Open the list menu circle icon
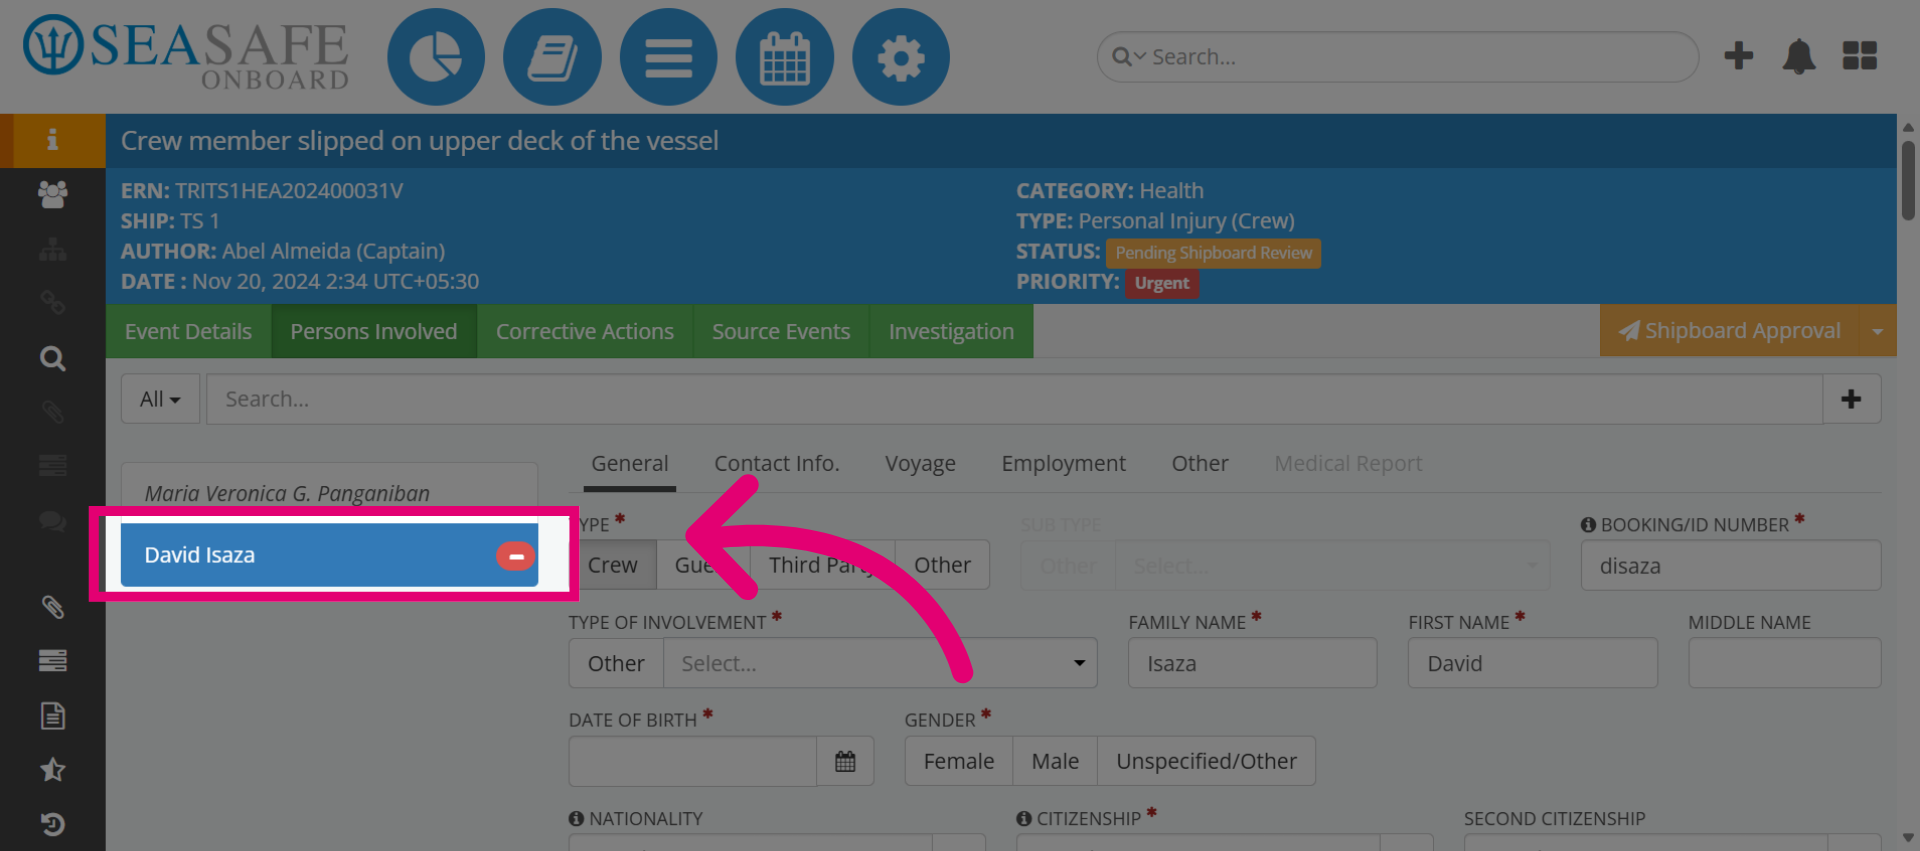 click(x=668, y=57)
